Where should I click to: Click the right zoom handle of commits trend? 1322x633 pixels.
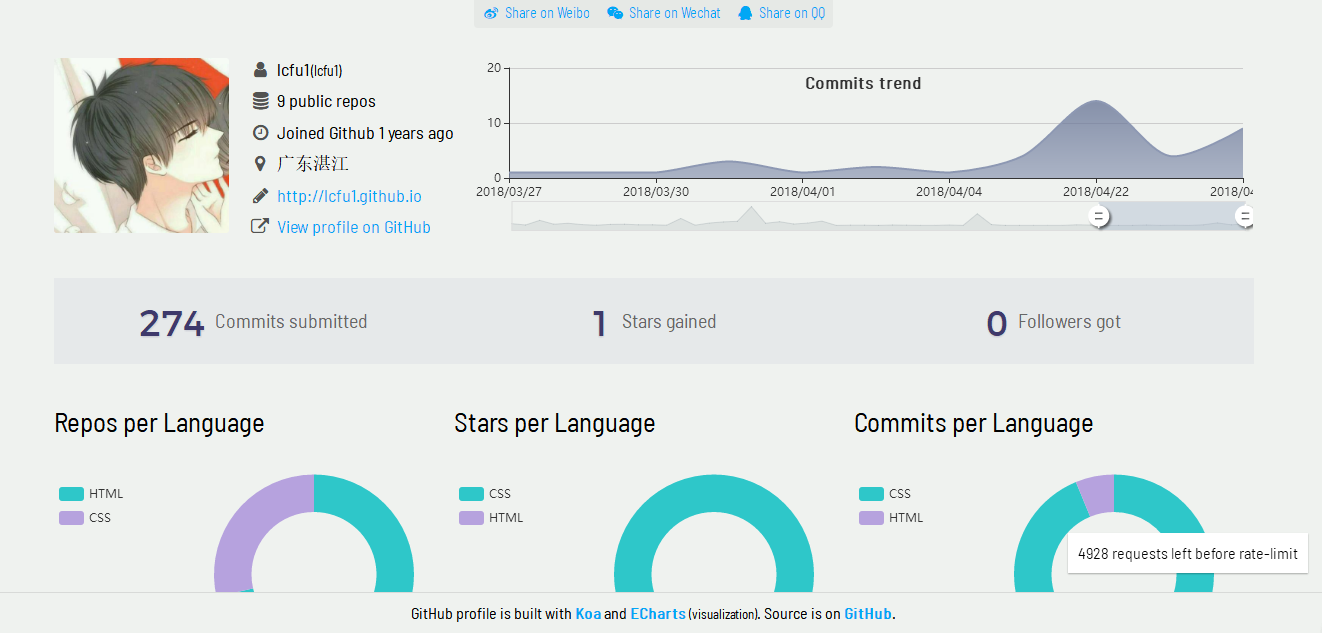pos(1244,215)
